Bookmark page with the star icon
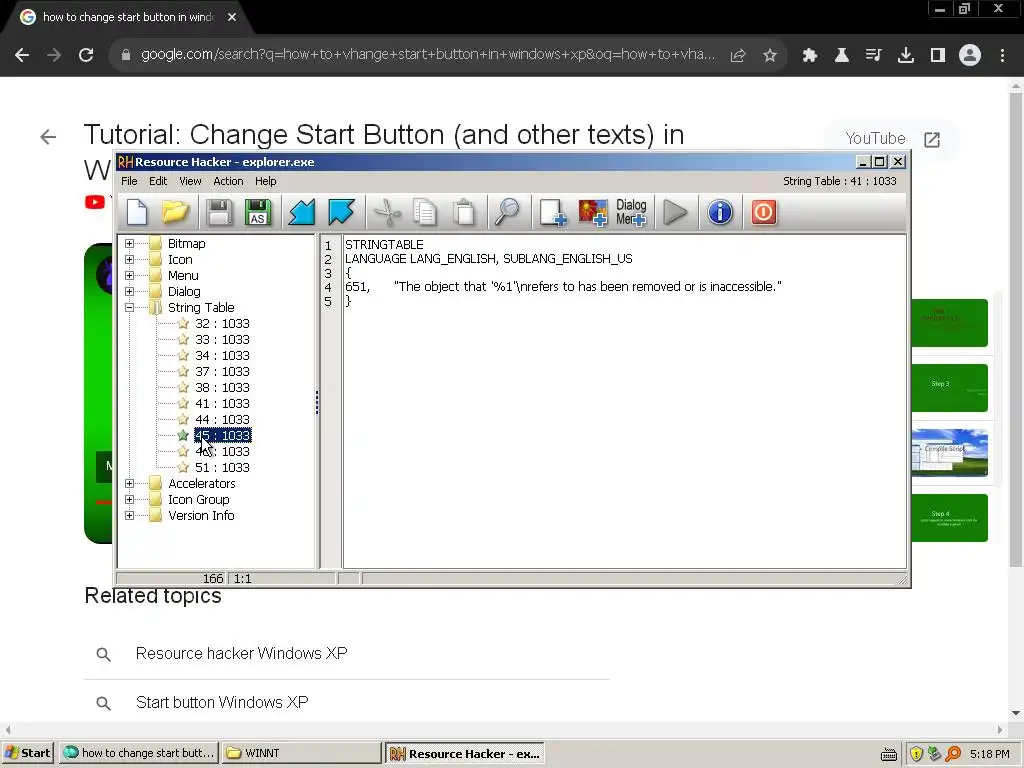This screenshot has height=768, width=1024. click(770, 56)
